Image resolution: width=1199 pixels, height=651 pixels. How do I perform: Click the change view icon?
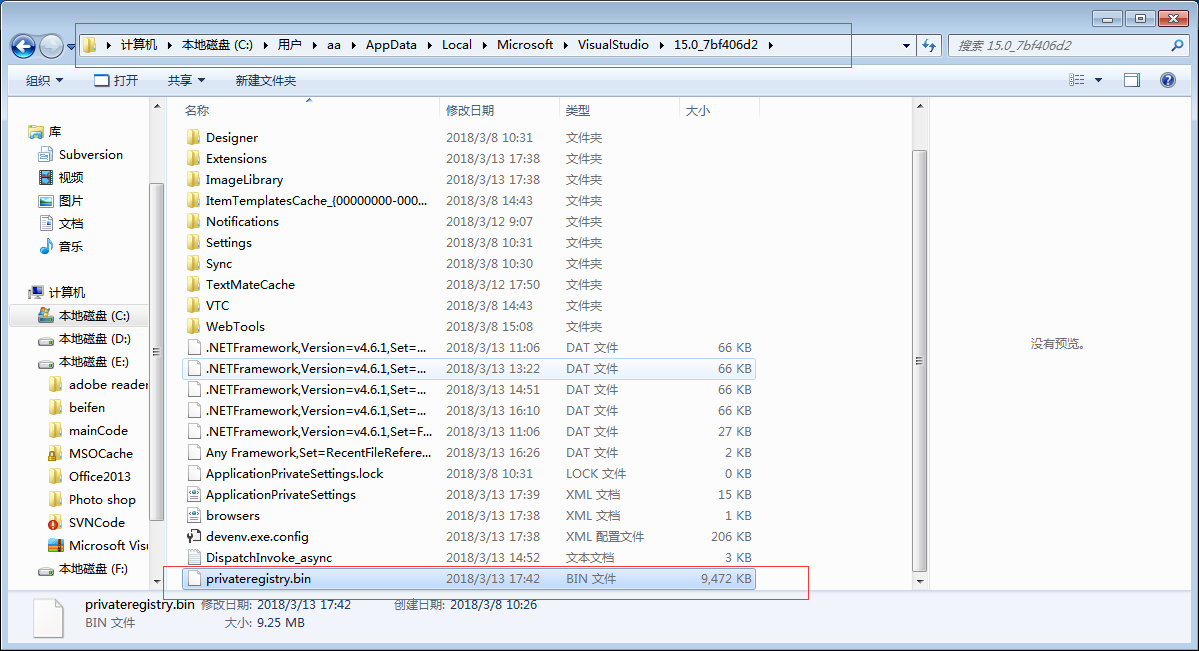(1077, 80)
